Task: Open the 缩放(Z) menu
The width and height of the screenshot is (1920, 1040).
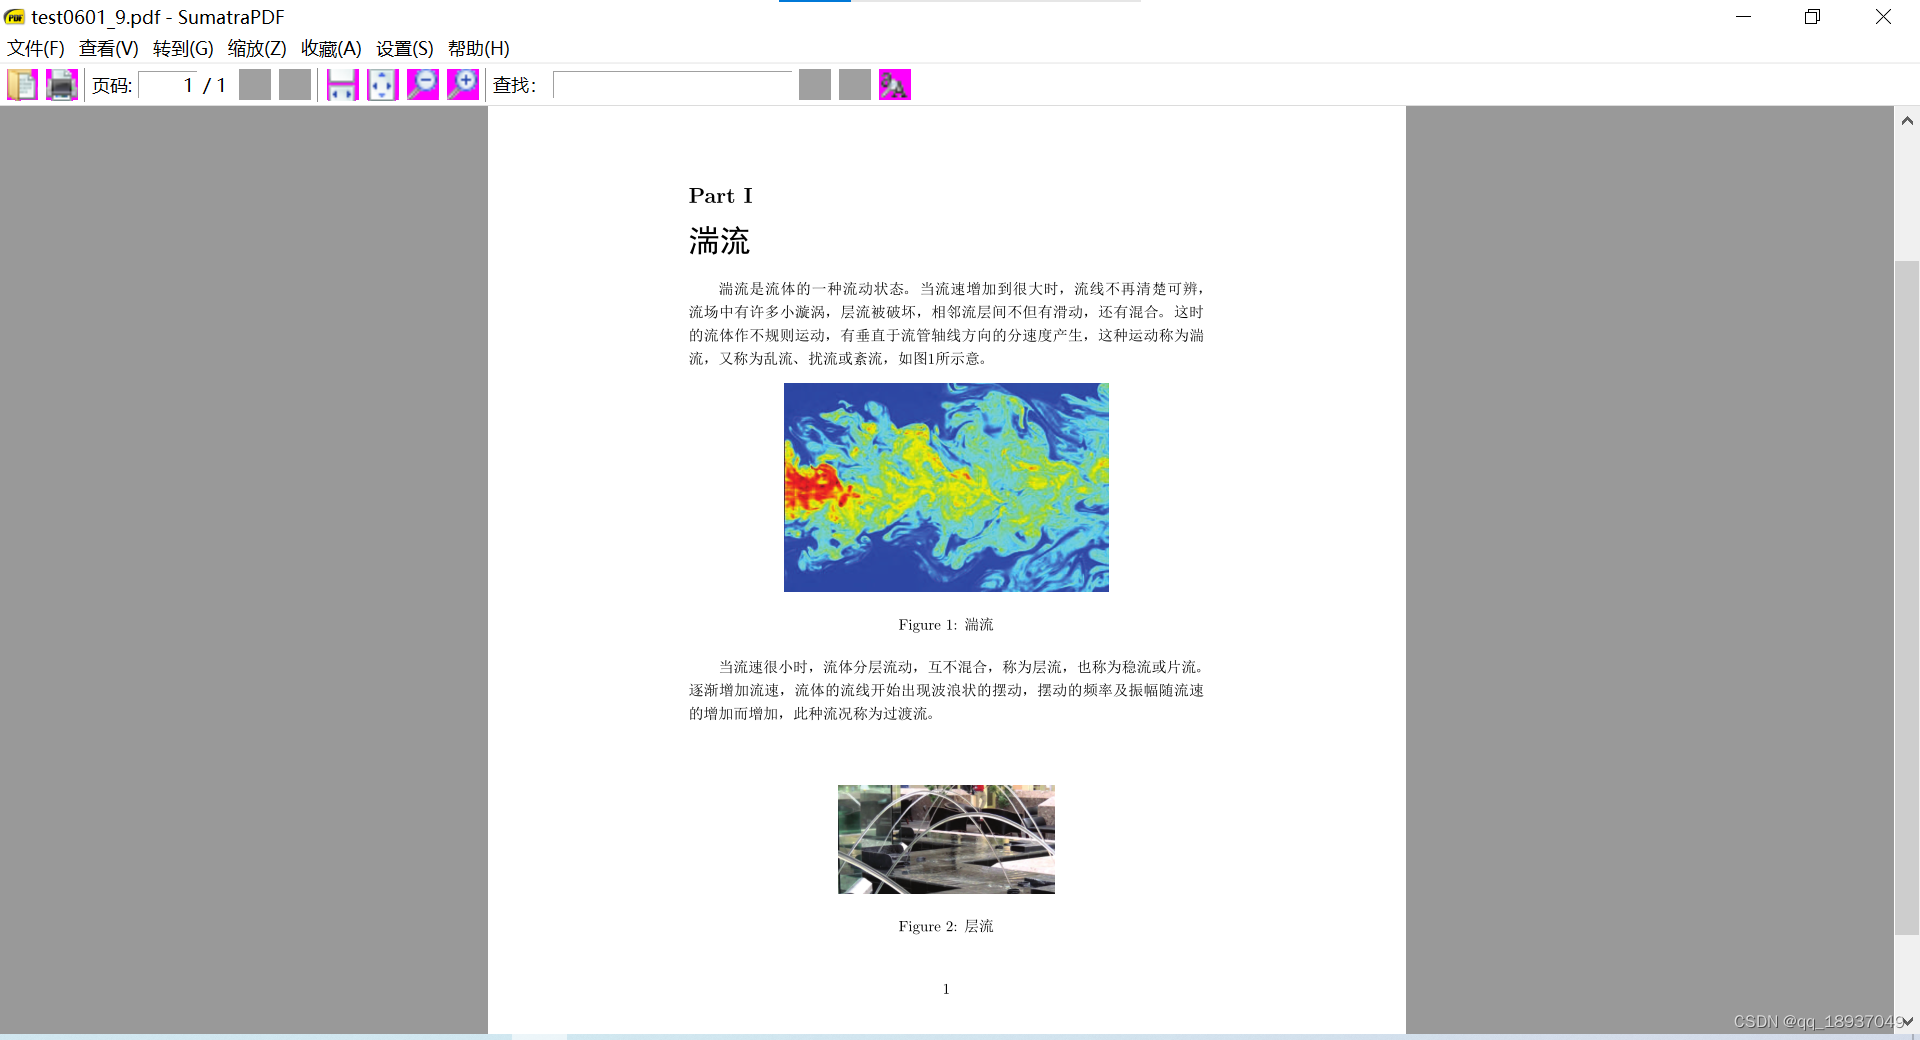Action: [257, 48]
